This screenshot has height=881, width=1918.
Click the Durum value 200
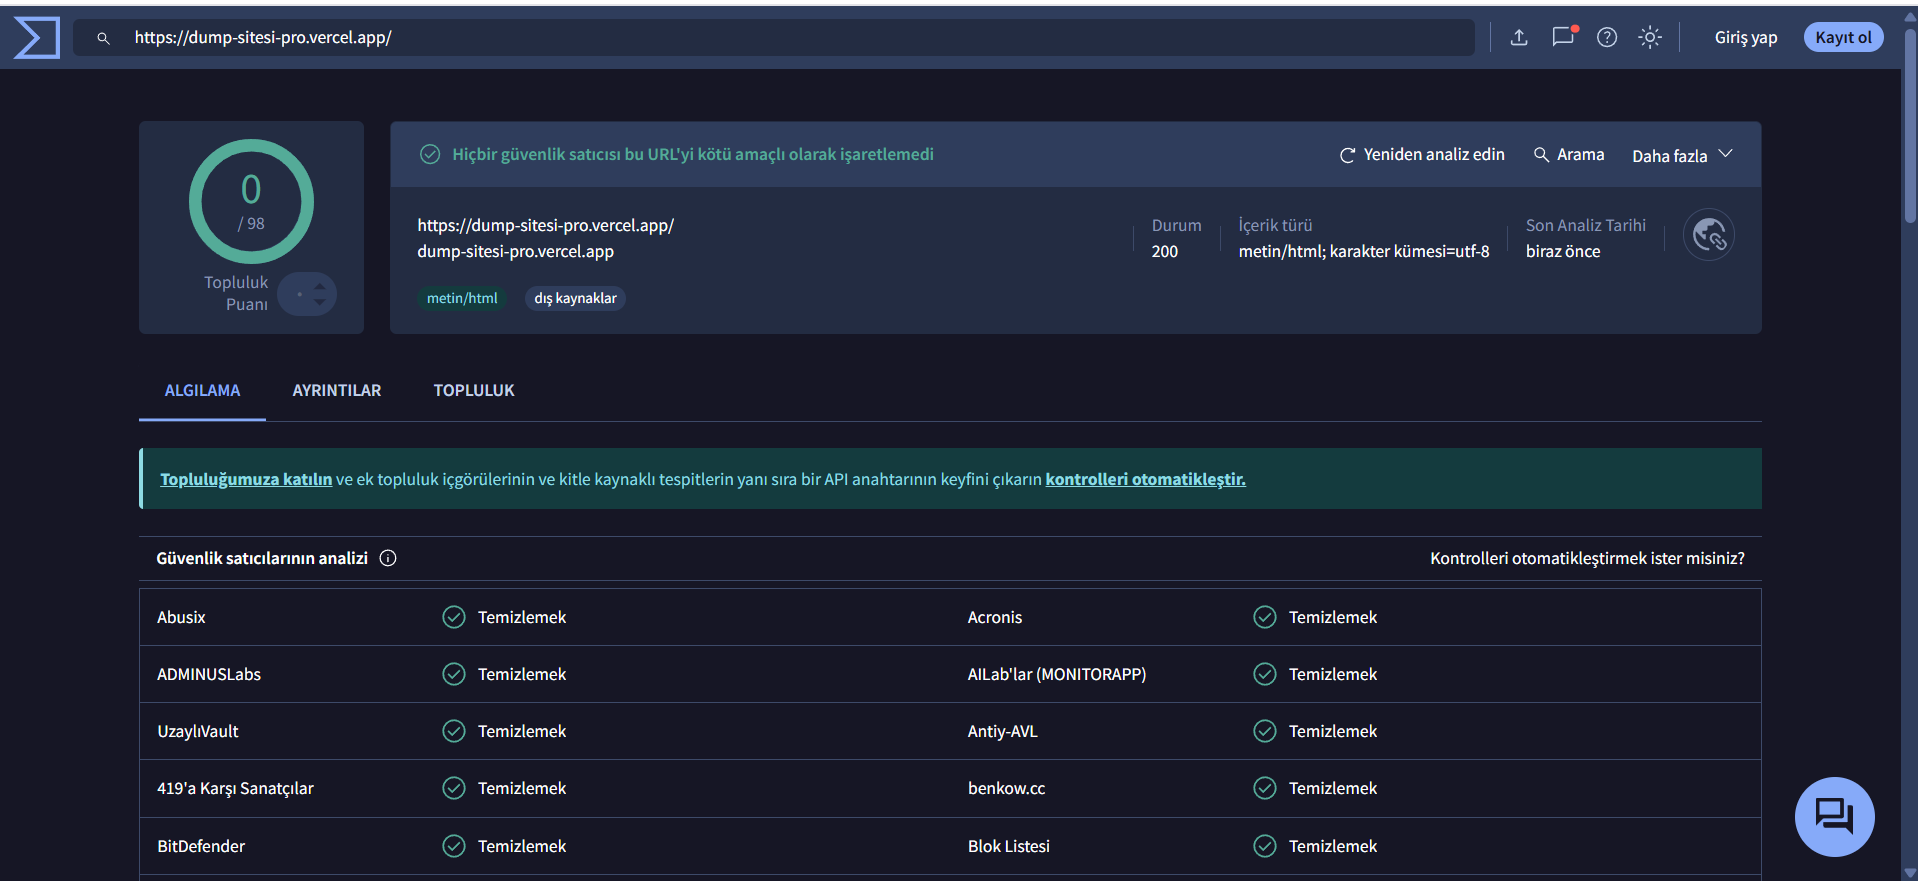1165,251
